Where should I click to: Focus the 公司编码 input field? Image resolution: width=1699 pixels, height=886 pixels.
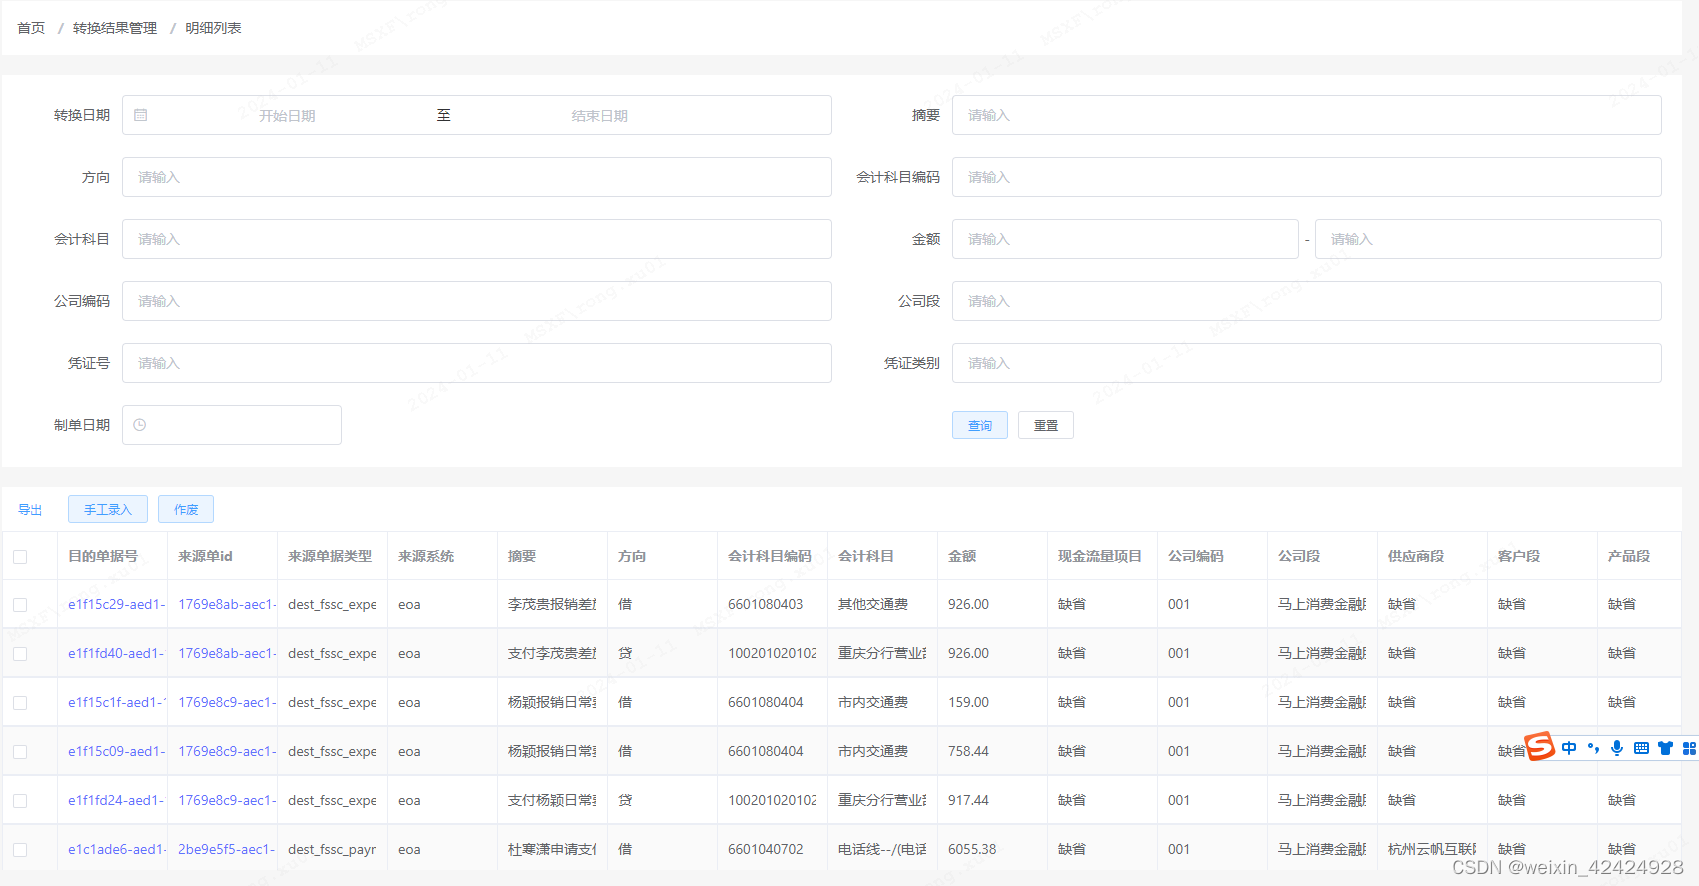tap(476, 301)
